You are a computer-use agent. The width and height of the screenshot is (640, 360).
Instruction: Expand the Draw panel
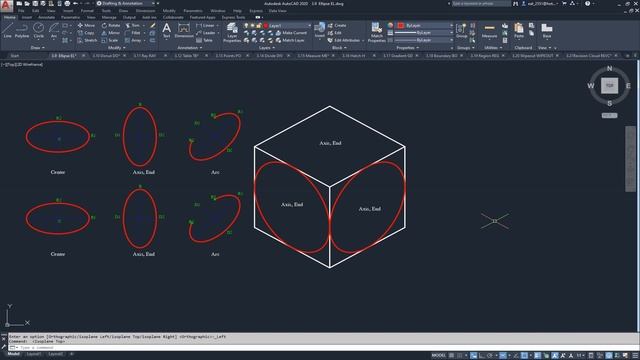tap(38, 48)
